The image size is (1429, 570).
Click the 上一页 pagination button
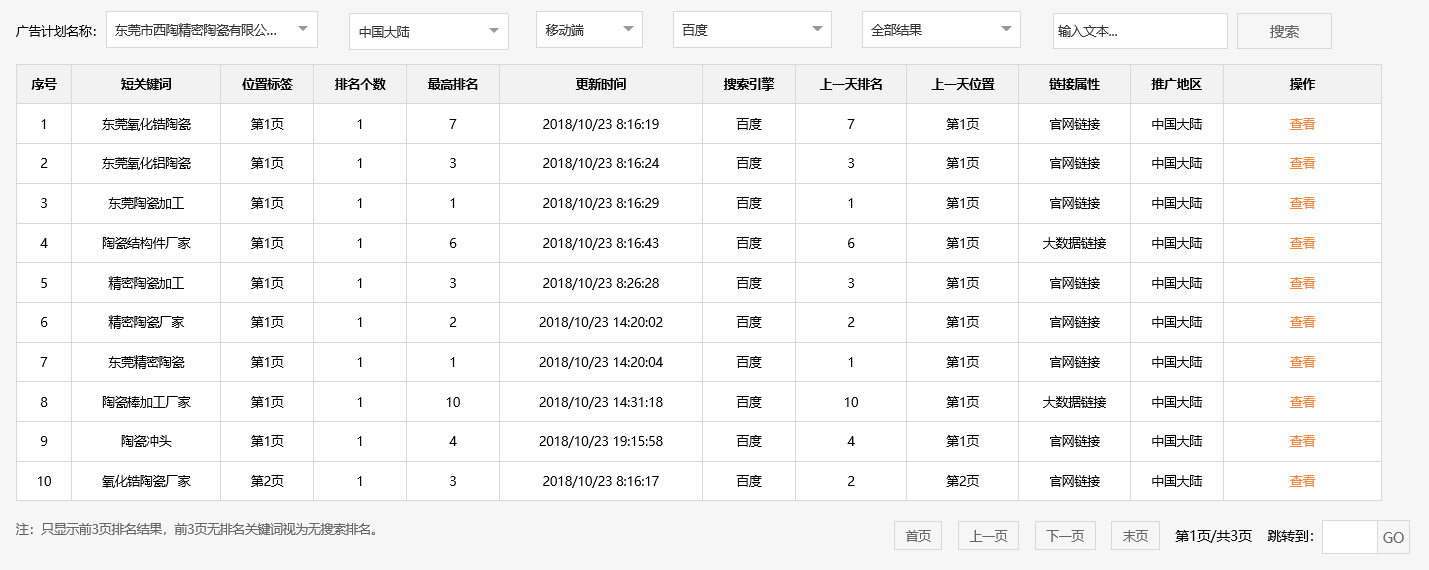(x=988, y=536)
